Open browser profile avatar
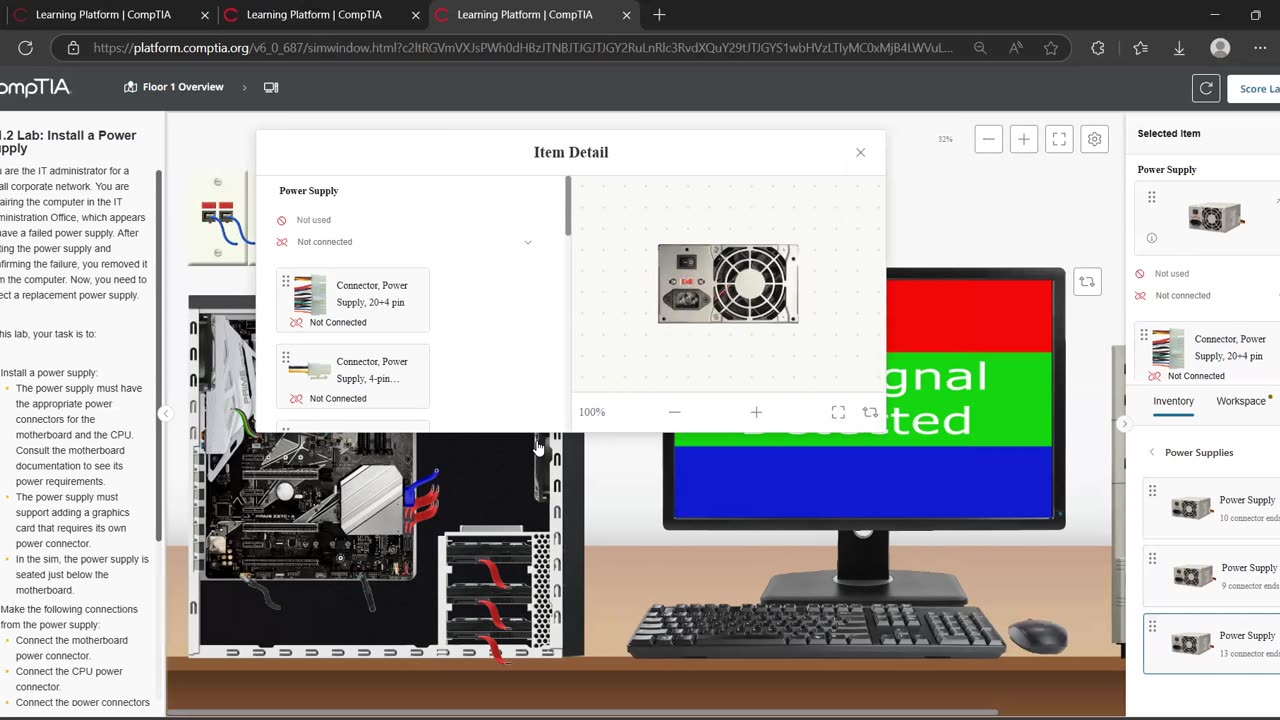1280x720 pixels. click(x=1220, y=48)
